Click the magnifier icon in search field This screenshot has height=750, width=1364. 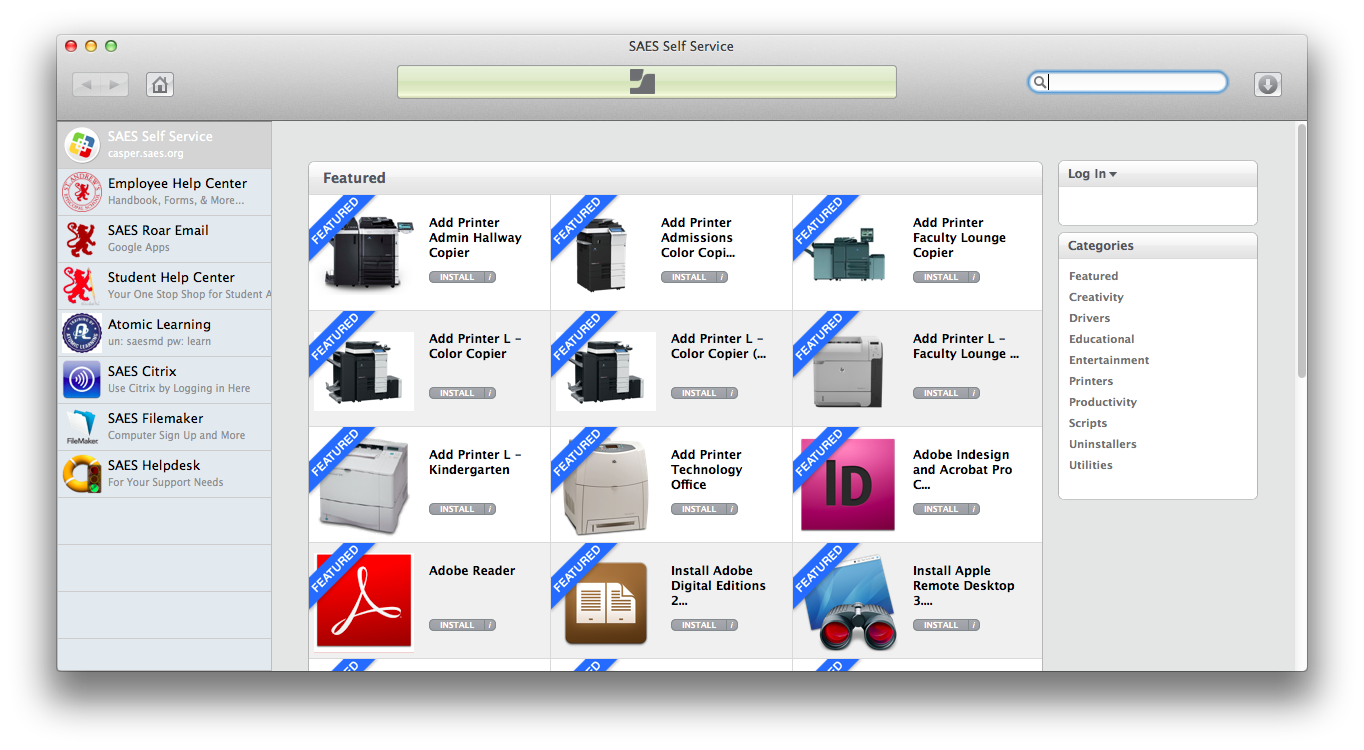point(1039,82)
